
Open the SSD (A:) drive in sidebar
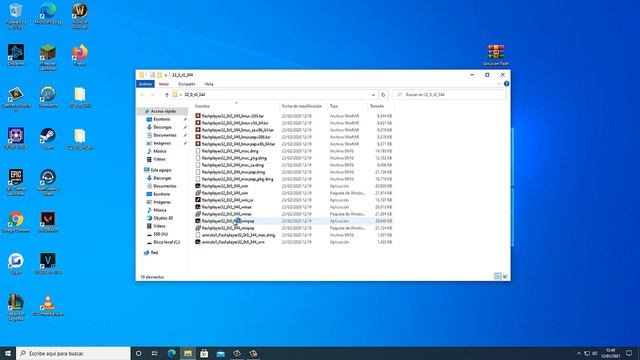coord(160,234)
